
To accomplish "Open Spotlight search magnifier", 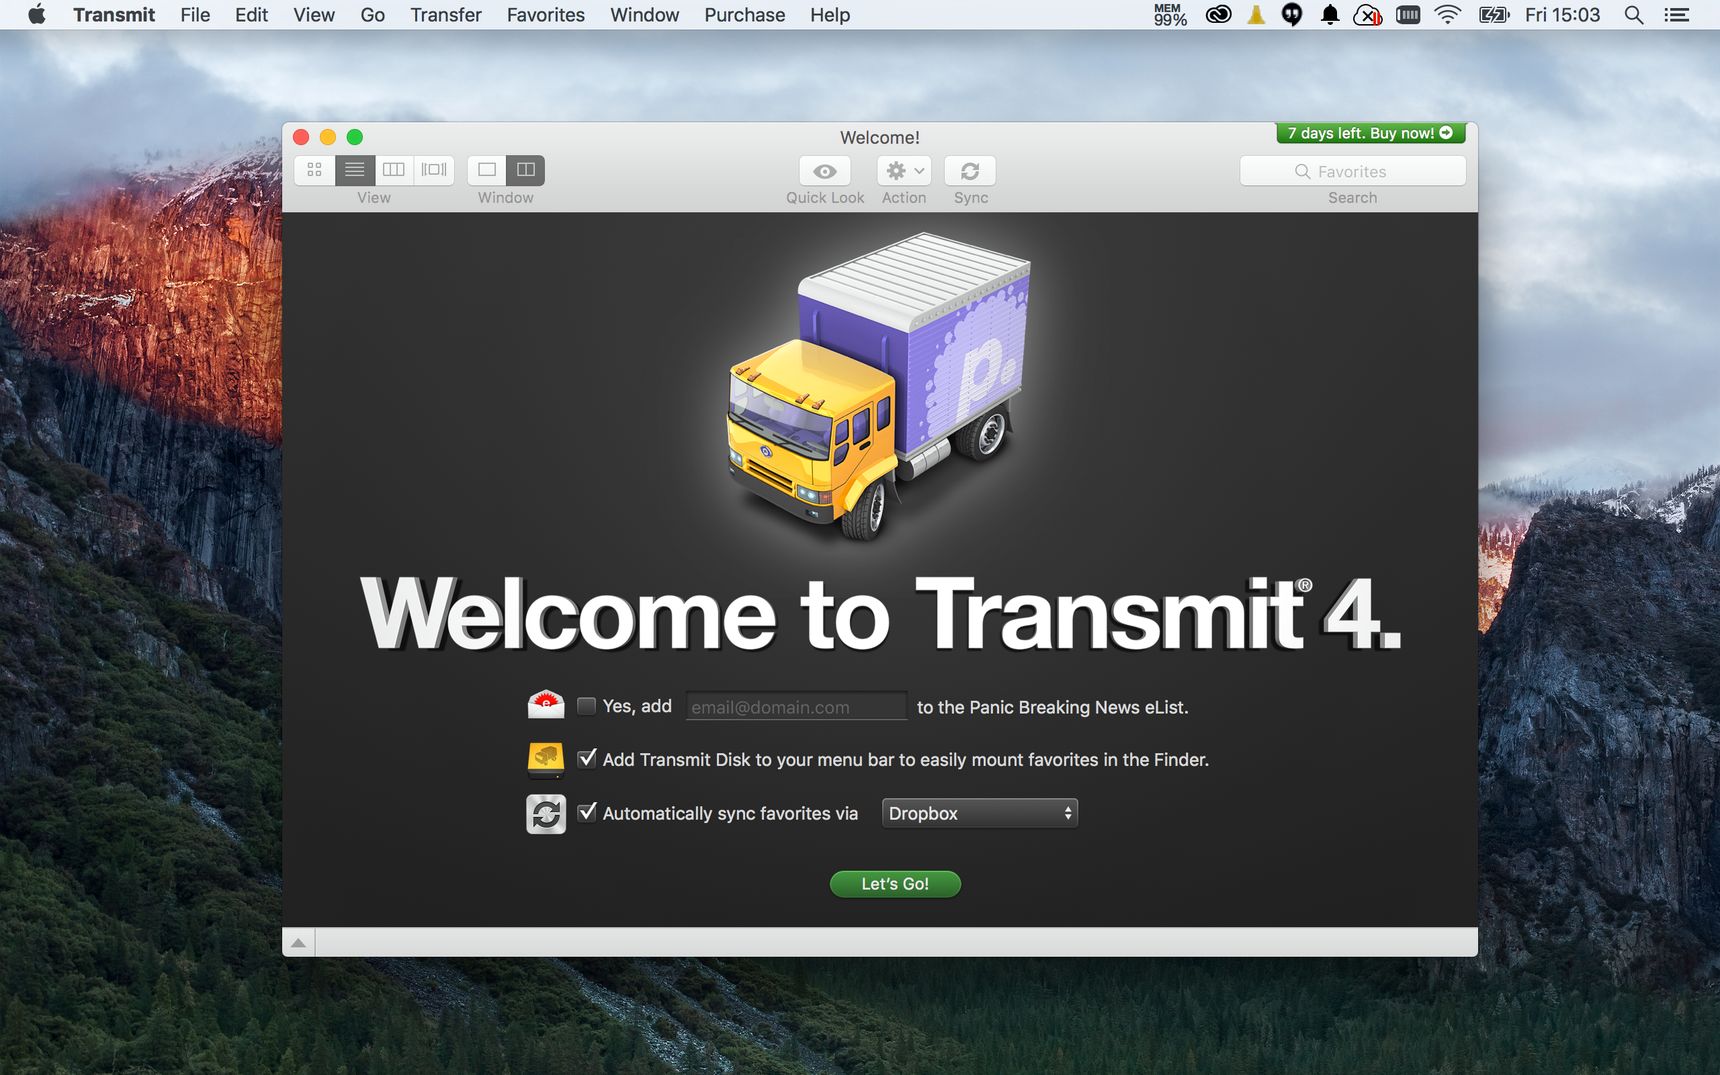I will [x=1634, y=15].
